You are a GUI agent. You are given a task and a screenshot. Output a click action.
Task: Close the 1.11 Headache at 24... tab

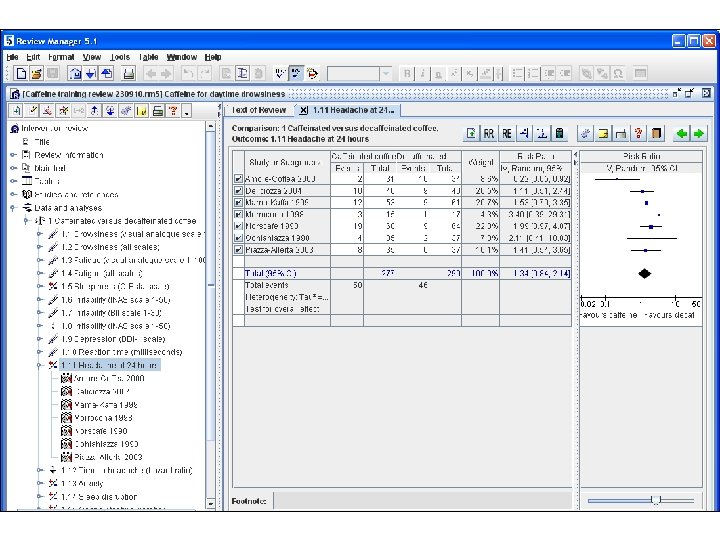click(x=304, y=110)
